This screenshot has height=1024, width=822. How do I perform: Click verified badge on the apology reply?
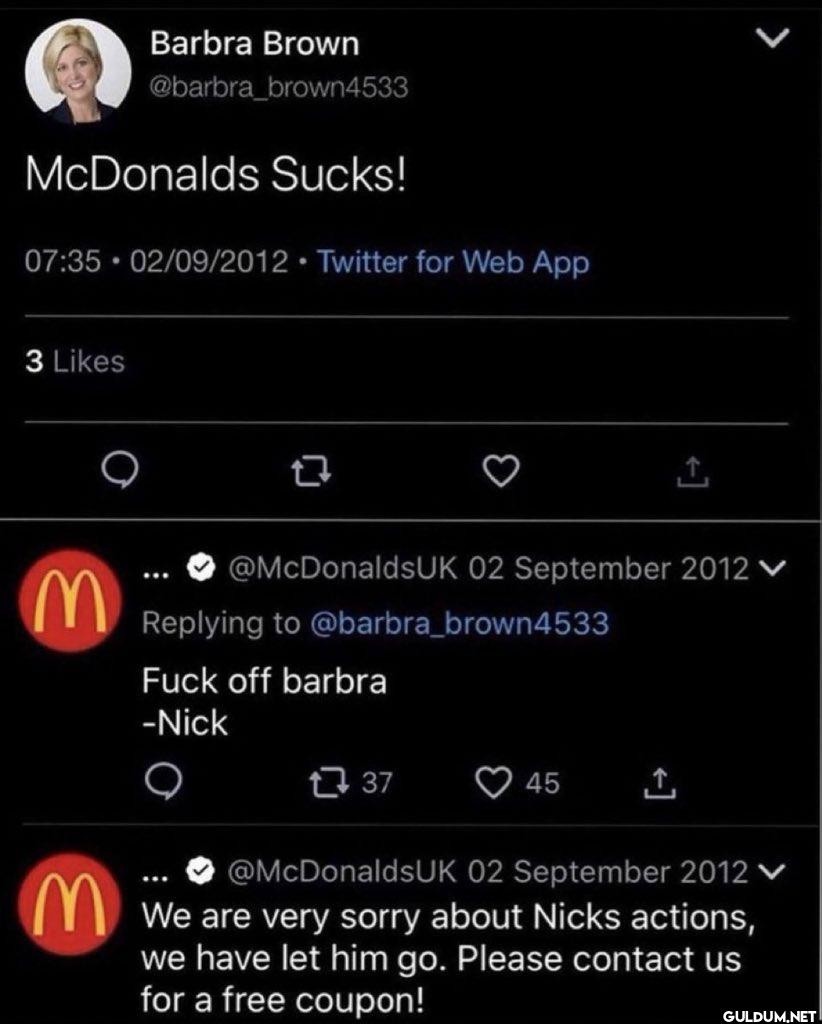click(x=200, y=872)
